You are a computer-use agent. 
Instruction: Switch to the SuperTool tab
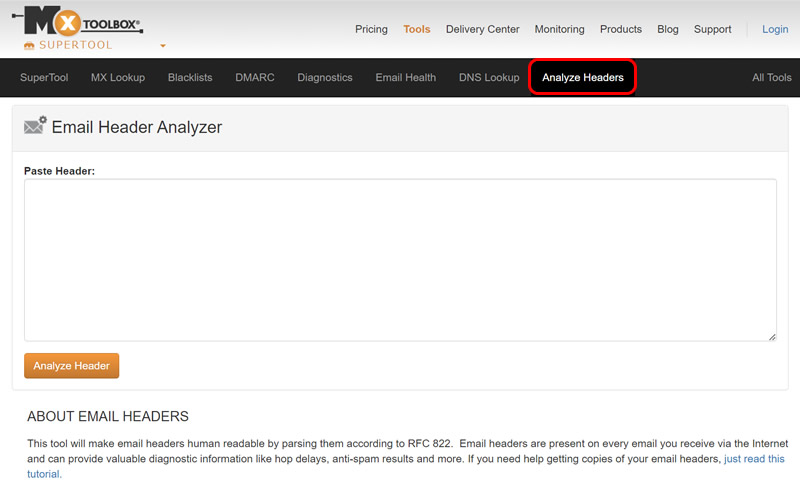44,78
